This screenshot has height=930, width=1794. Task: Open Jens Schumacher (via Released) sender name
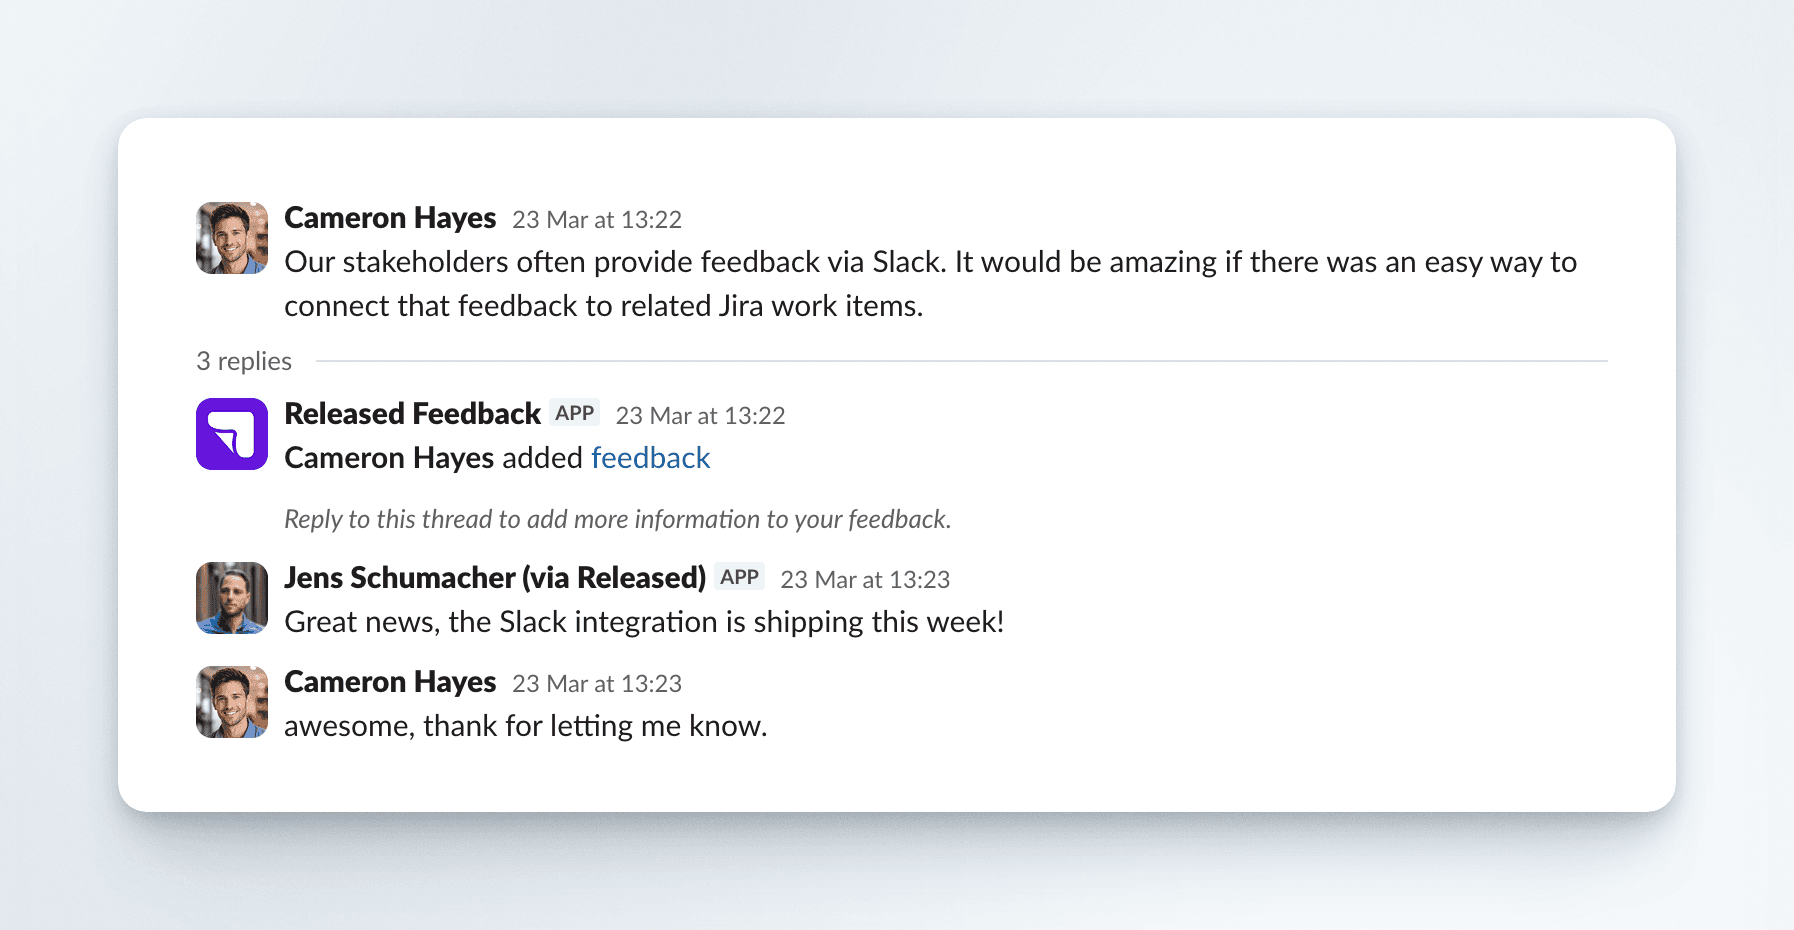click(495, 578)
